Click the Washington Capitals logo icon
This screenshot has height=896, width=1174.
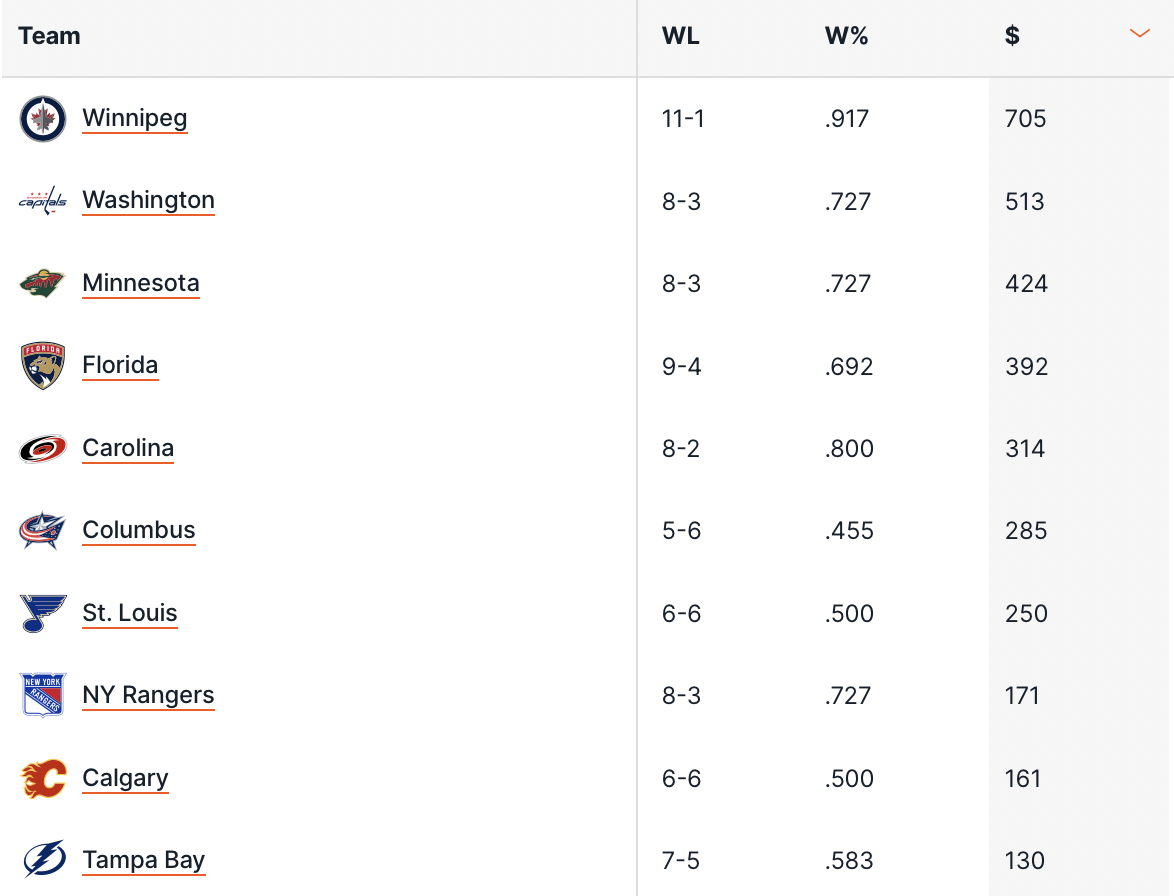point(43,201)
